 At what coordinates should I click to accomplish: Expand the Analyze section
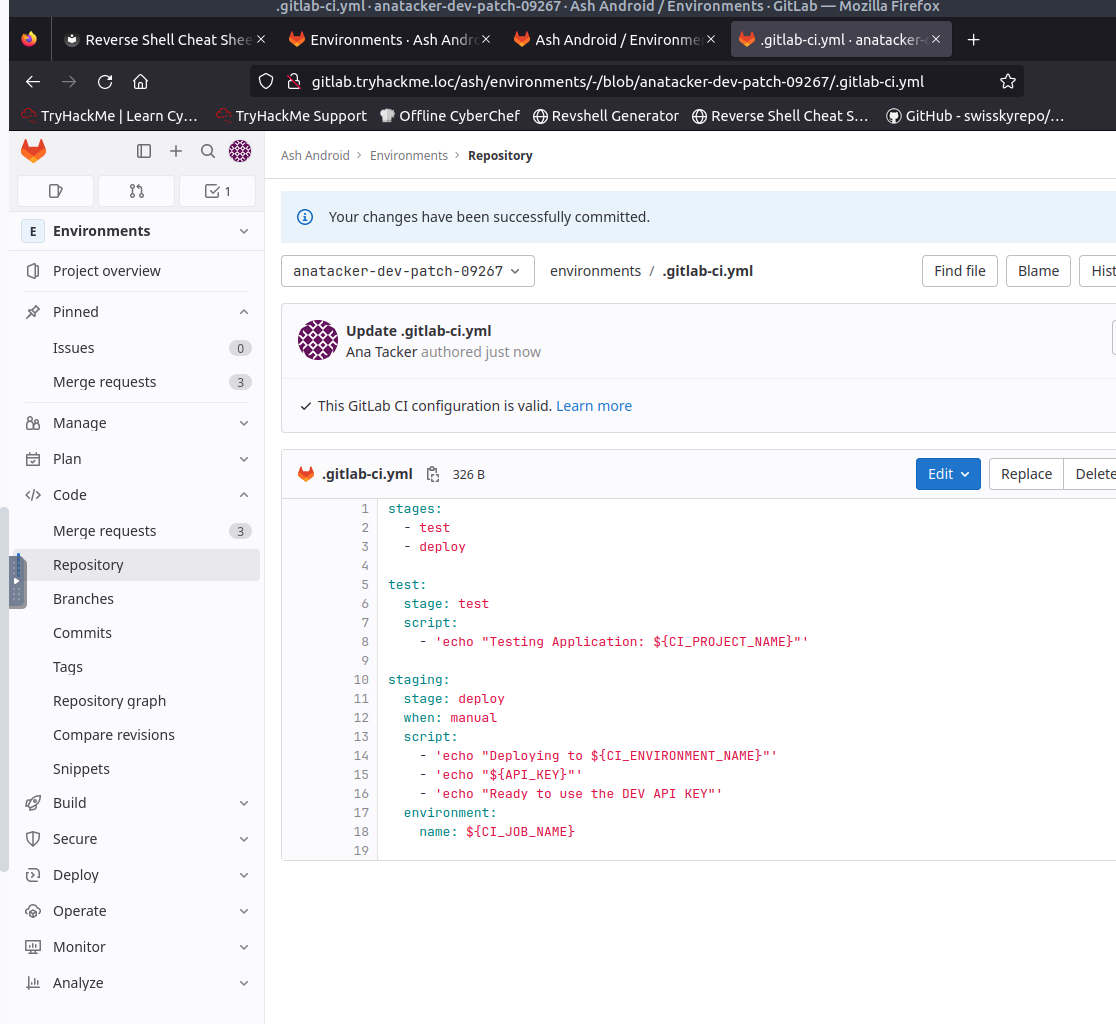point(244,983)
